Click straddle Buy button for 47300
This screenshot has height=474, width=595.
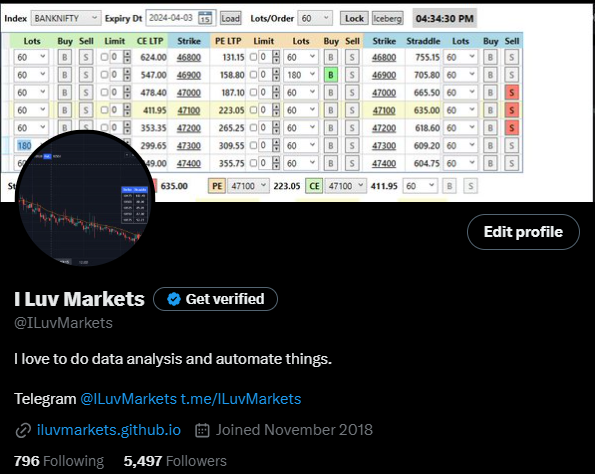pos(490,146)
